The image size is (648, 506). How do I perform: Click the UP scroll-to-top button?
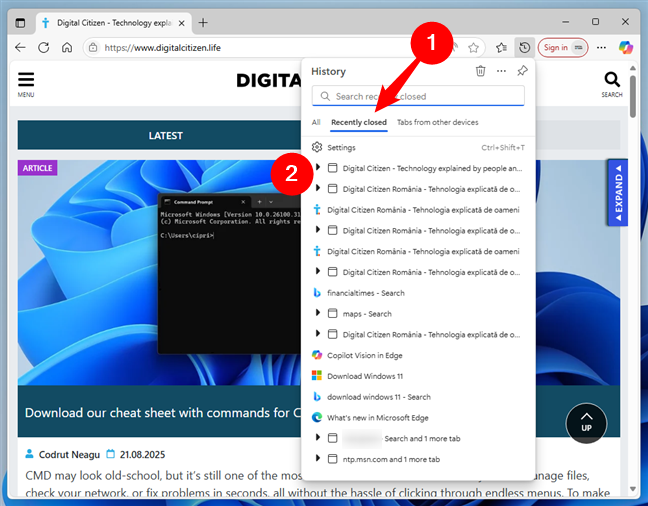click(x=586, y=423)
